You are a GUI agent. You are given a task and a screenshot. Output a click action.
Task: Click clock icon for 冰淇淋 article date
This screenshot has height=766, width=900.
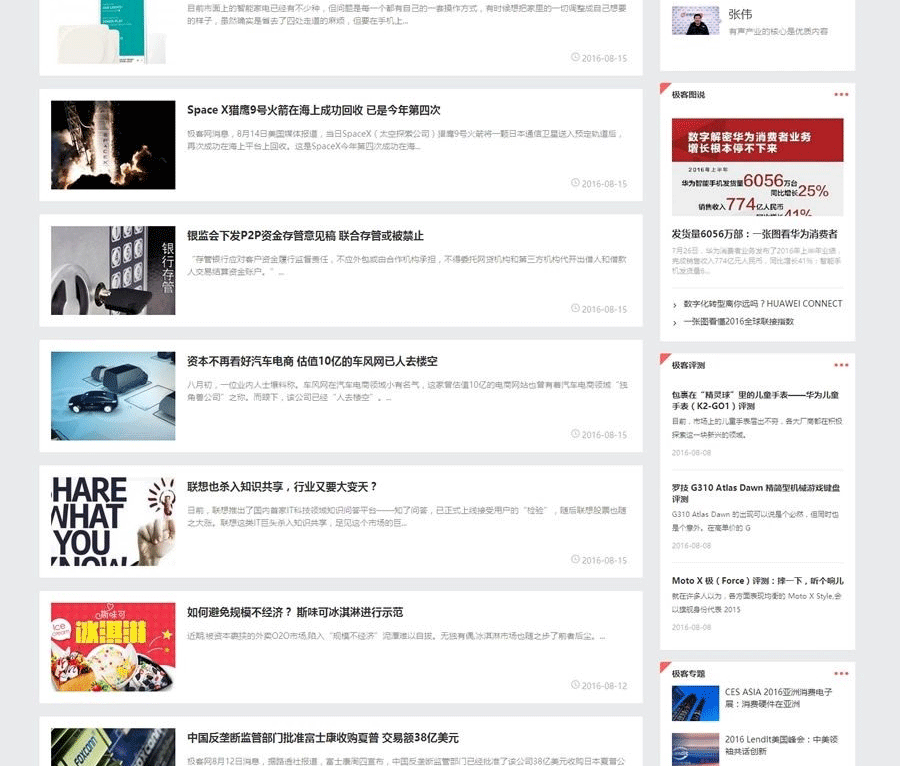575,685
